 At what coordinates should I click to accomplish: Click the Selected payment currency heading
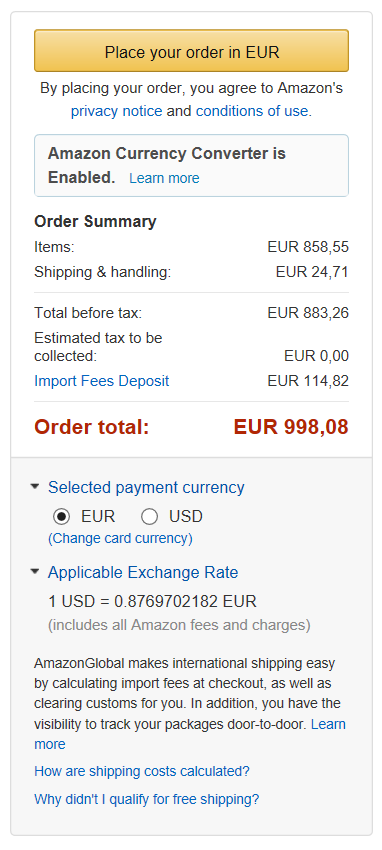click(x=146, y=487)
